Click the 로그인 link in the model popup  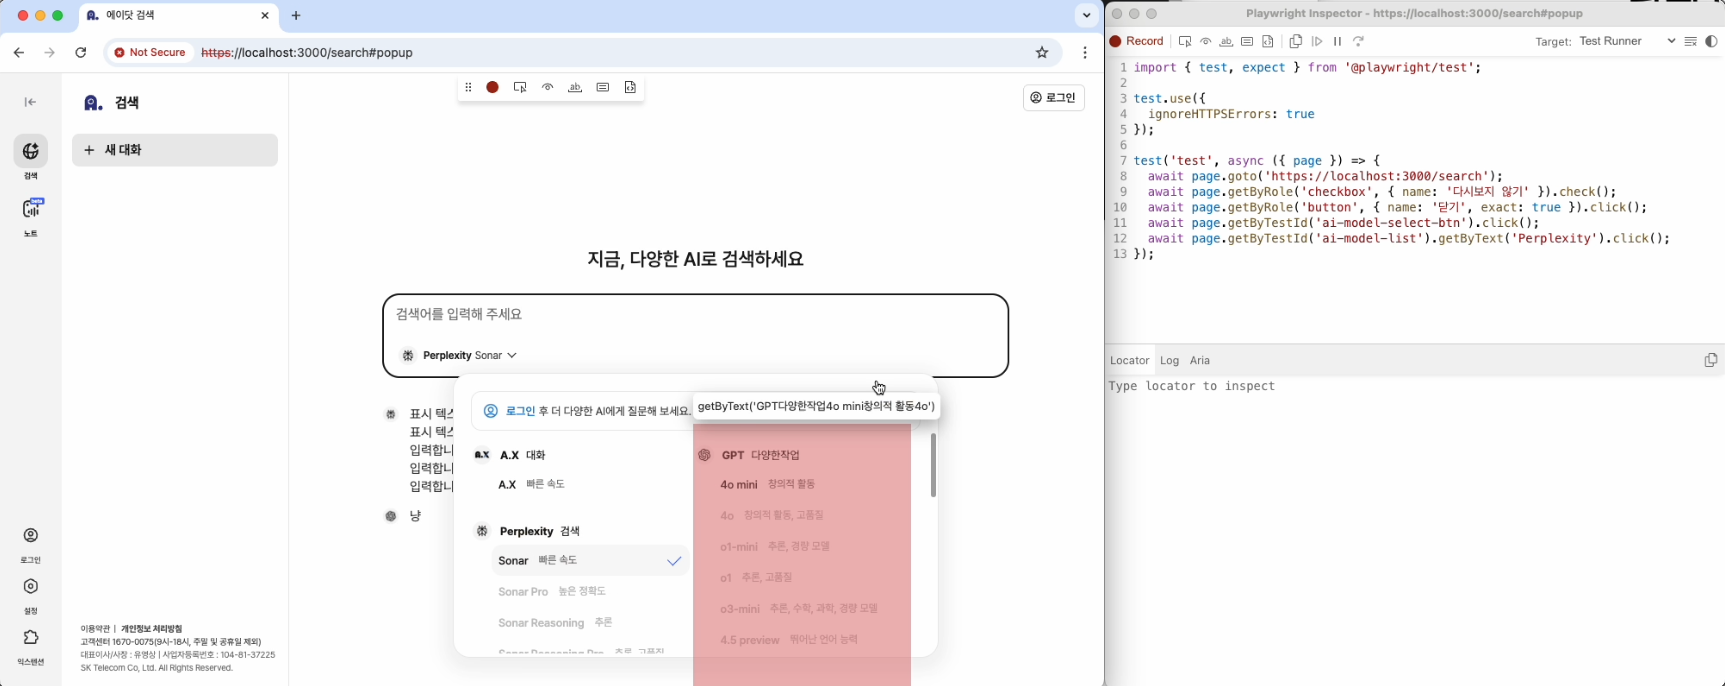pos(520,411)
